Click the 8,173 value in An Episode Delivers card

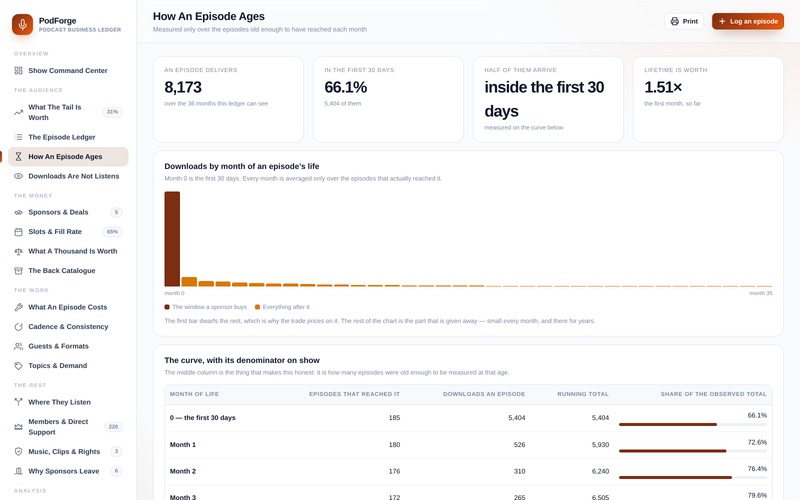[x=183, y=87]
